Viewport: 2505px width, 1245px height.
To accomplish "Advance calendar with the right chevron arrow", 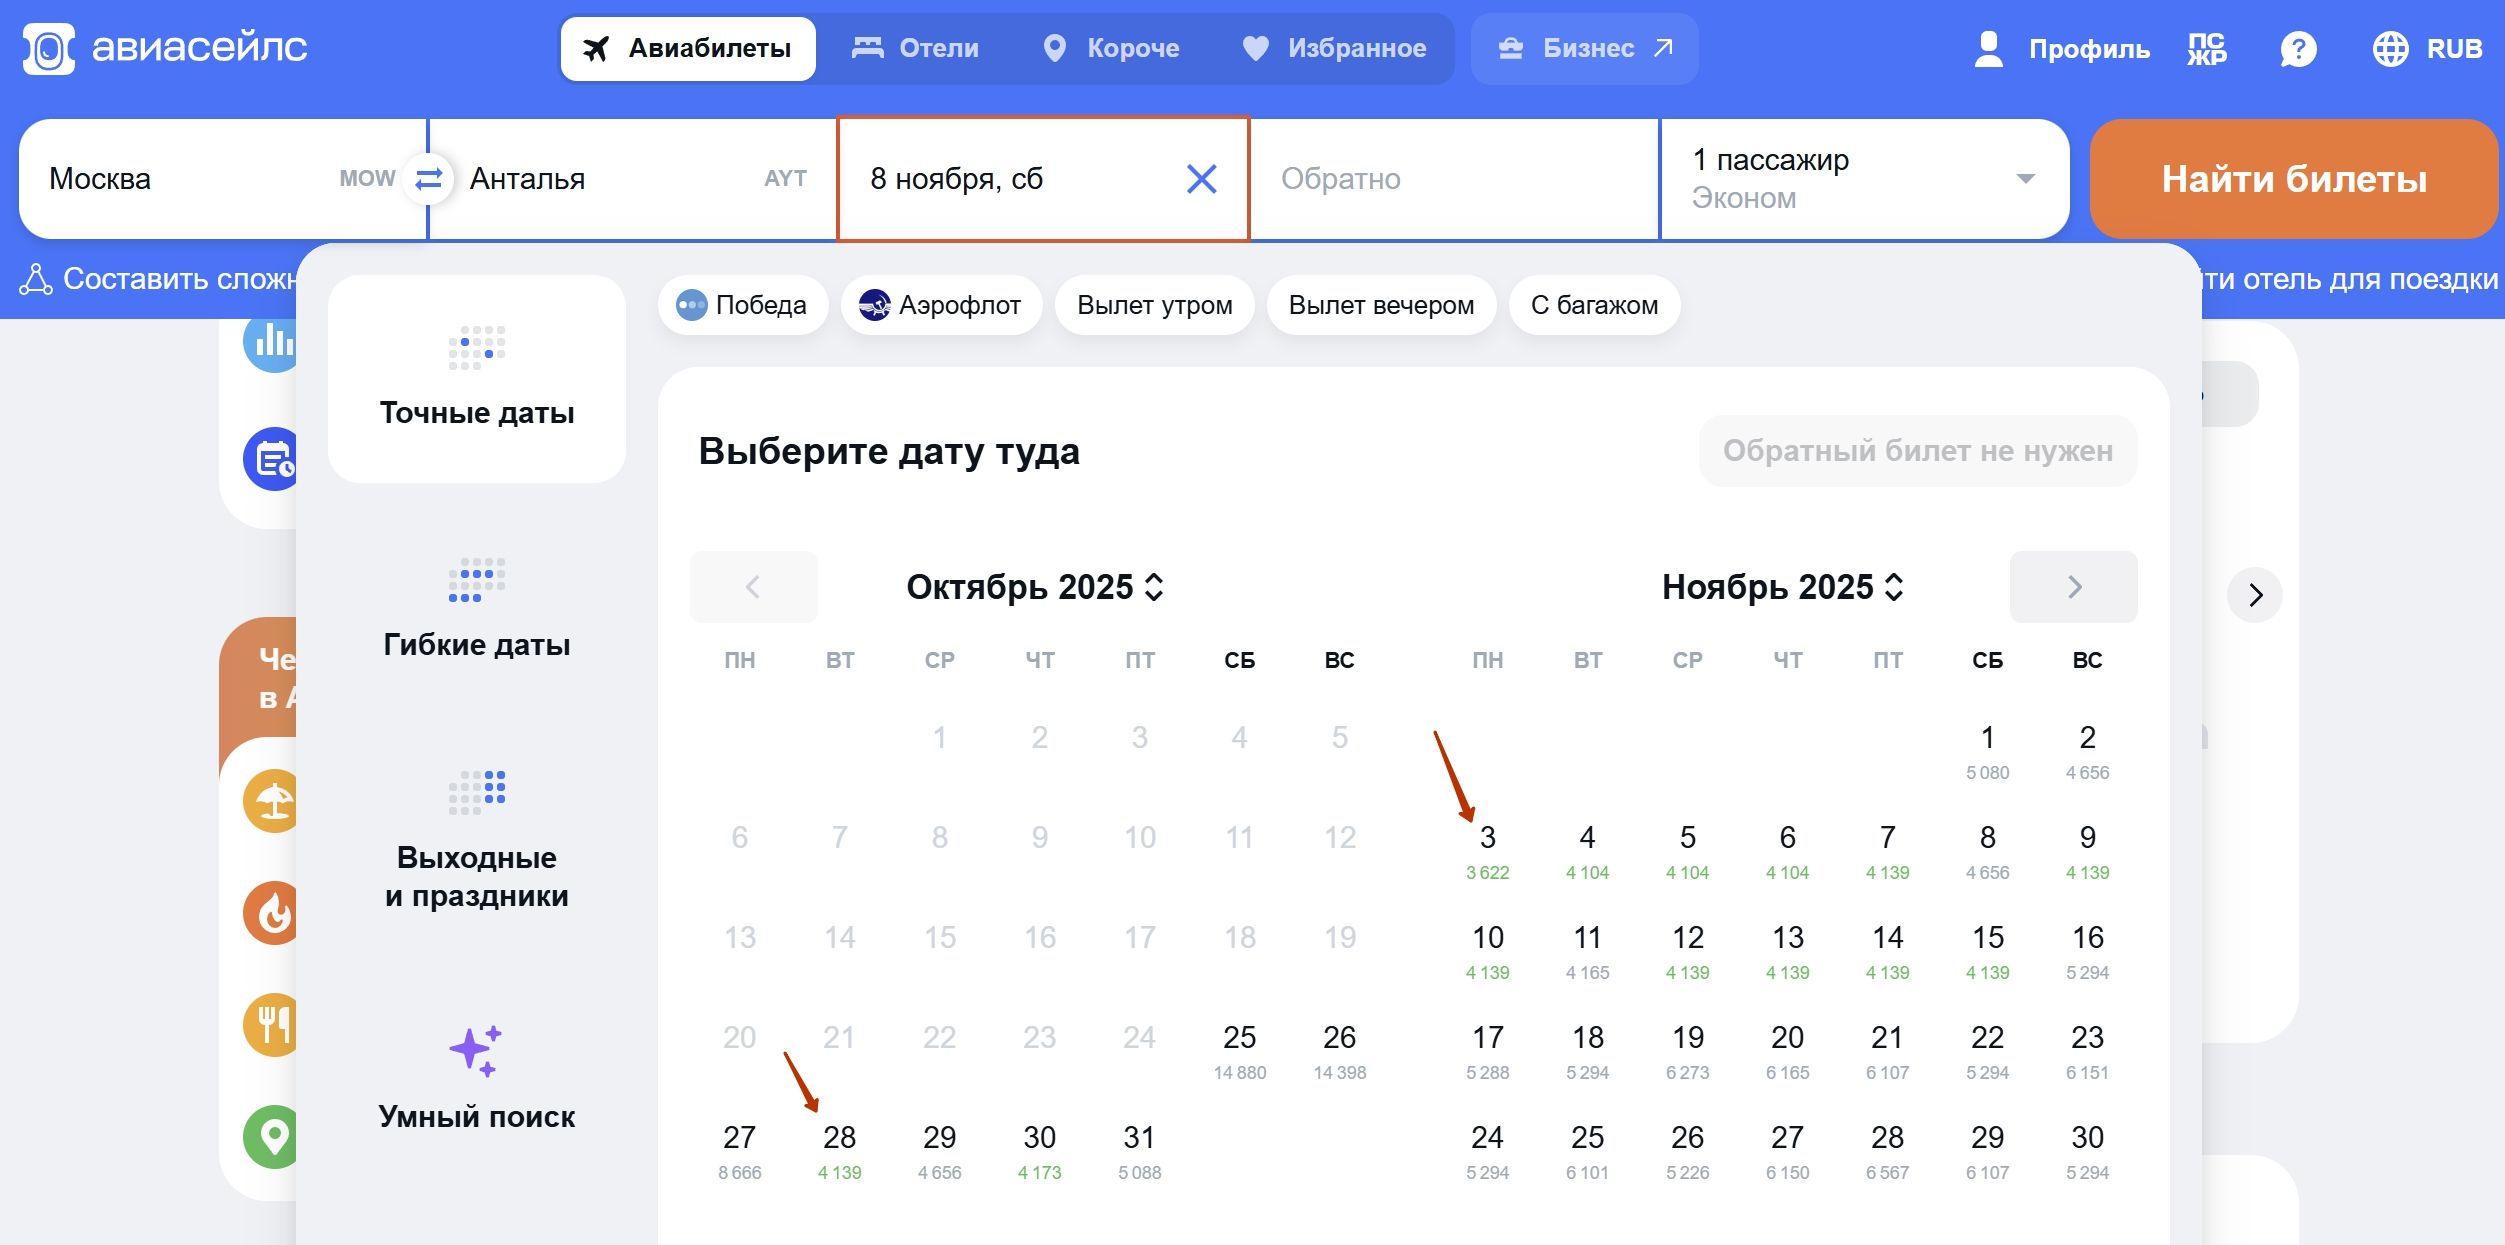I will click(2072, 587).
